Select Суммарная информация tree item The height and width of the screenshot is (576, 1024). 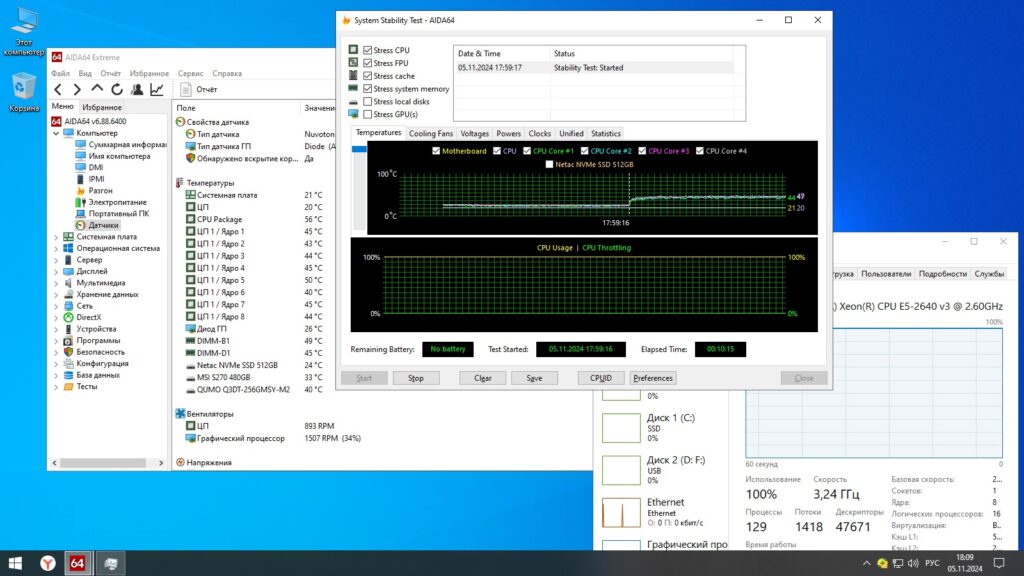121,144
